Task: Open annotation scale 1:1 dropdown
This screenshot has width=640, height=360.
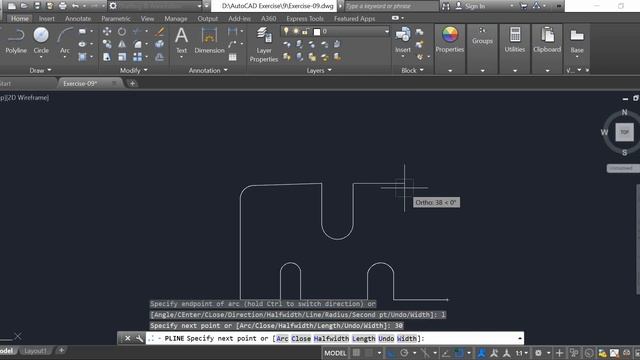Action: pyautogui.click(x=521, y=353)
